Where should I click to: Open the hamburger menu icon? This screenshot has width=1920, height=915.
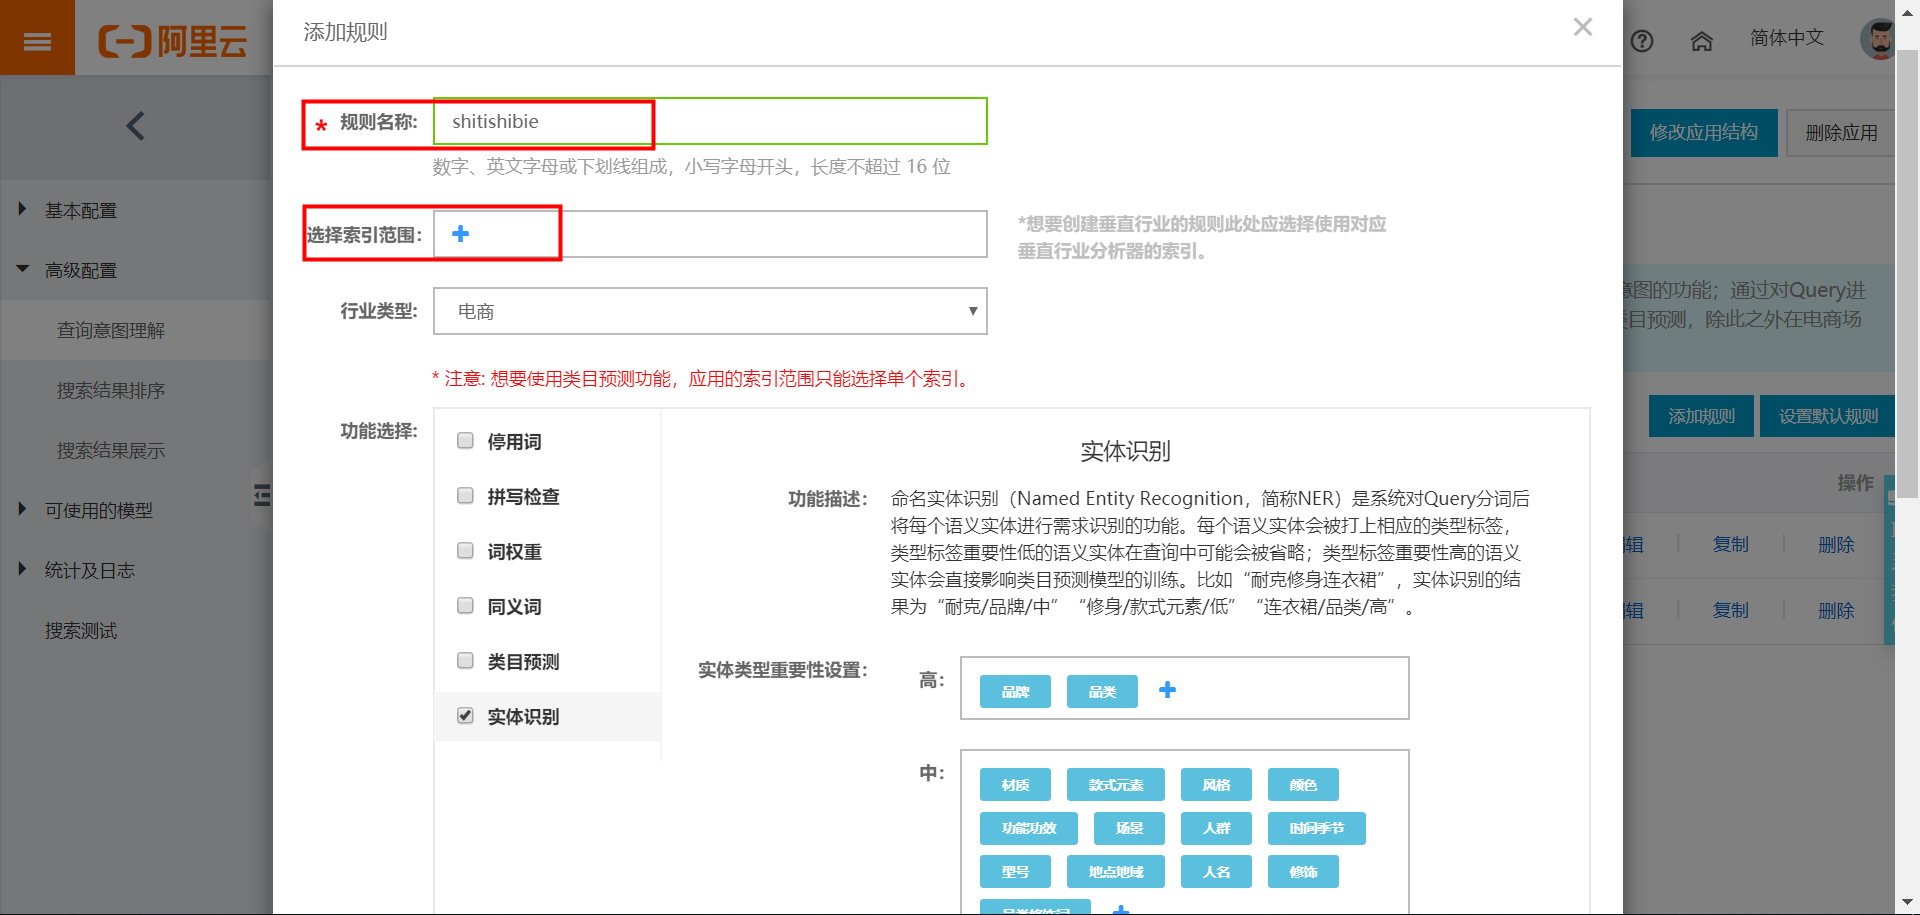pyautogui.click(x=37, y=41)
